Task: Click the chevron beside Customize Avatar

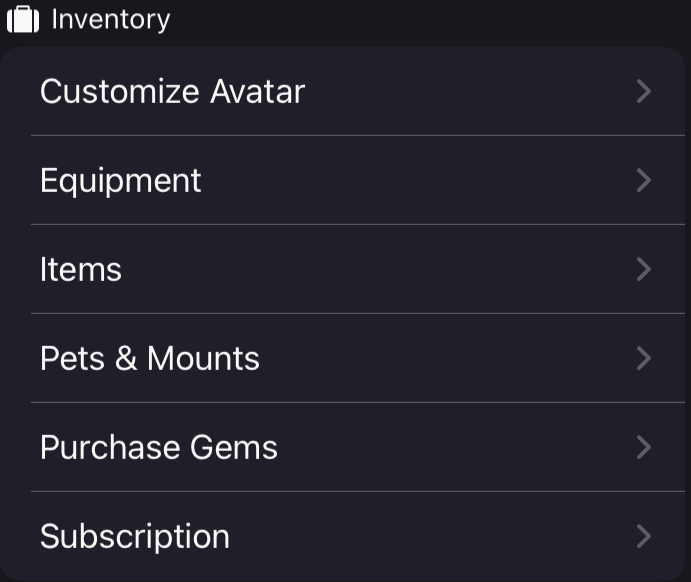Action: point(644,92)
